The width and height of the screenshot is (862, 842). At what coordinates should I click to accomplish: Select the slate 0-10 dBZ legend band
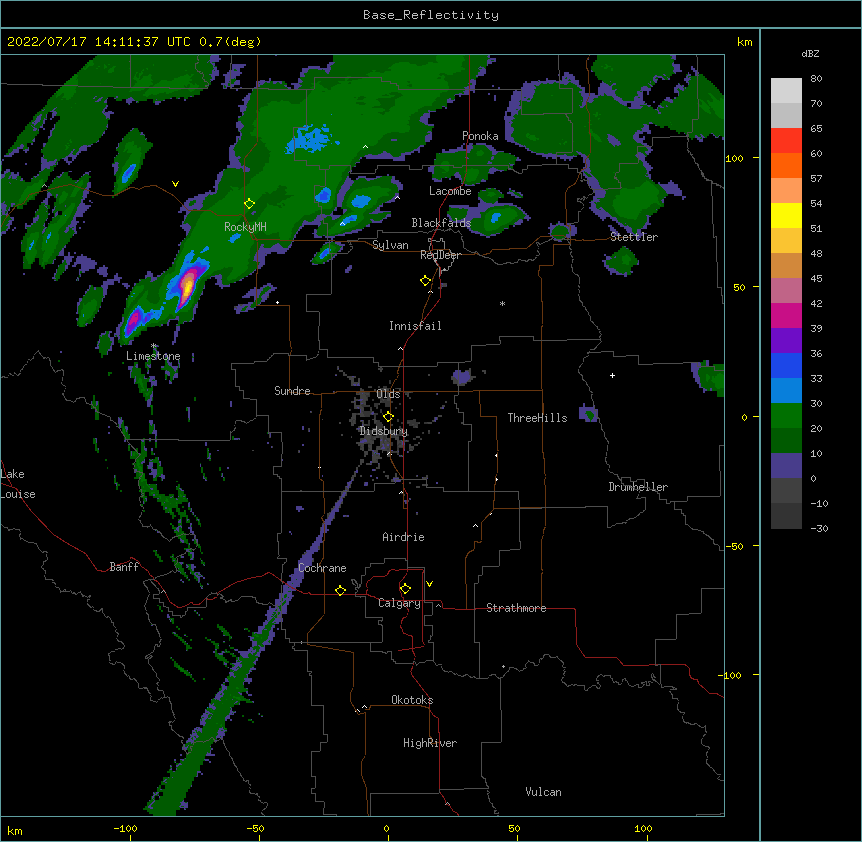tap(786, 466)
